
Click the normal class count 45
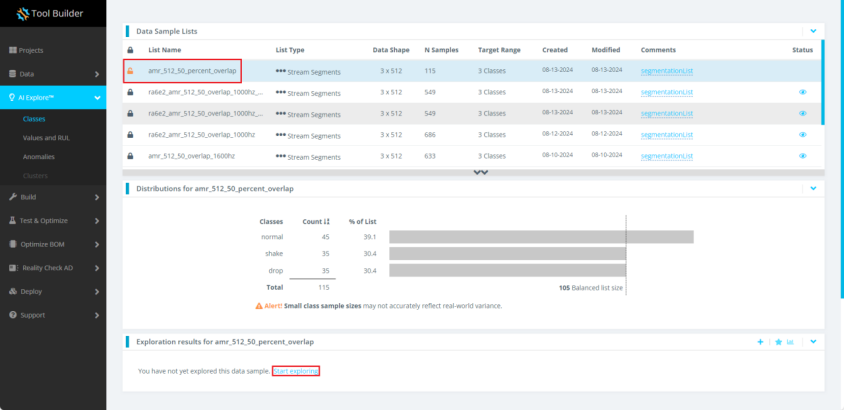tap(325, 237)
